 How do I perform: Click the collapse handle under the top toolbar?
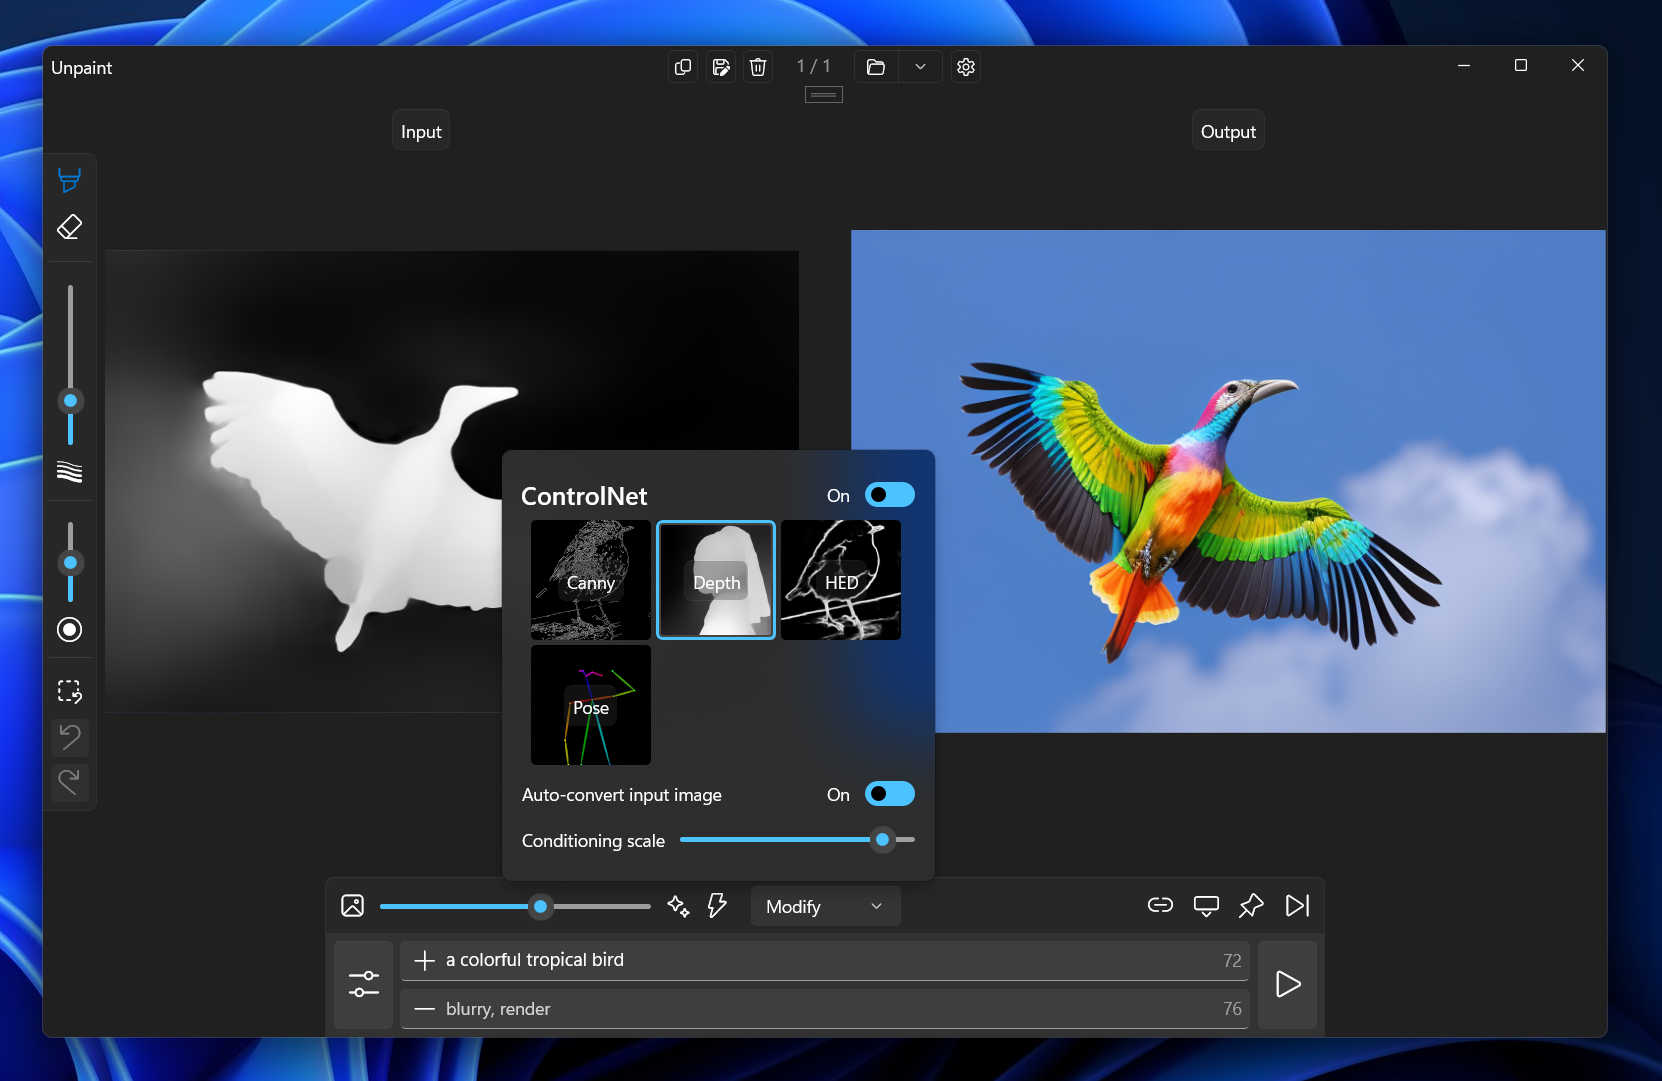[x=824, y=95]
